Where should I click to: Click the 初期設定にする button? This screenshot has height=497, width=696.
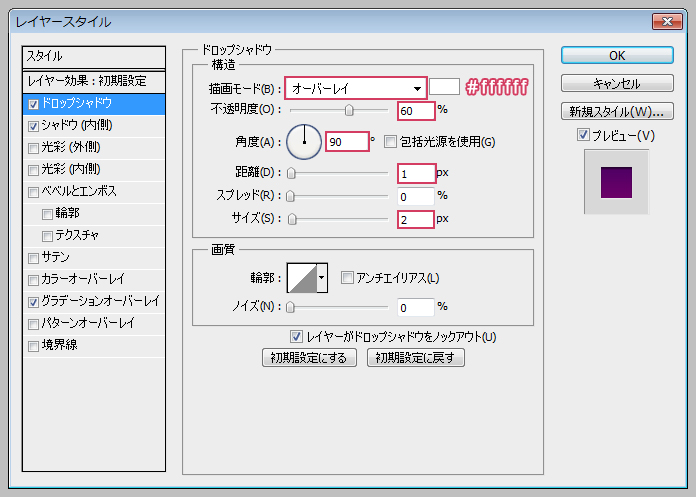(309, 358)
